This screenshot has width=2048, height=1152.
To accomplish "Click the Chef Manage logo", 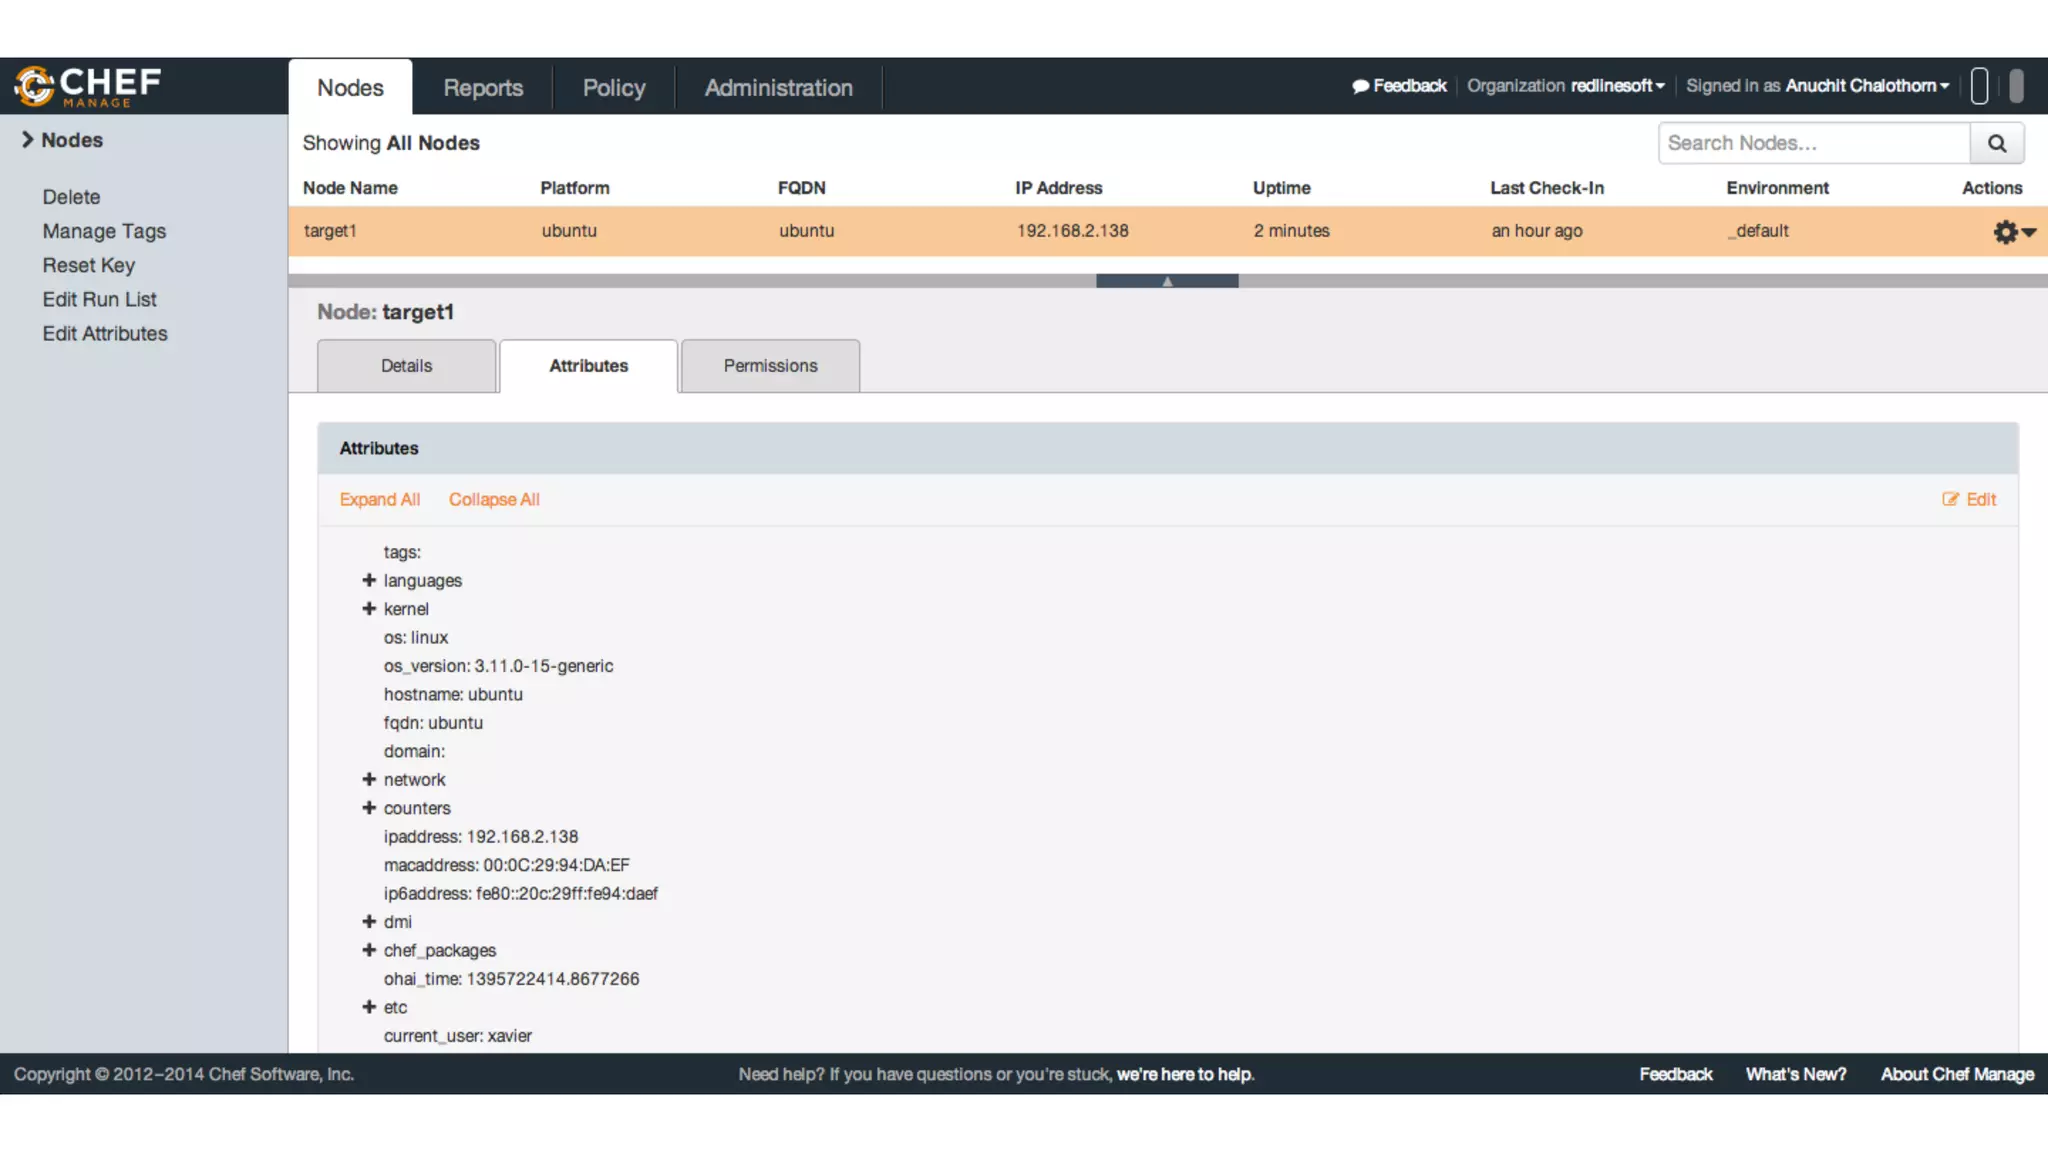I will [87, 86].
